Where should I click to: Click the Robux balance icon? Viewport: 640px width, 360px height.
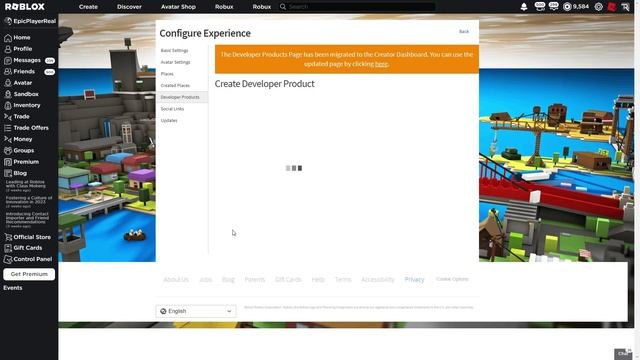pyautogui.click(x=567, y=7)
